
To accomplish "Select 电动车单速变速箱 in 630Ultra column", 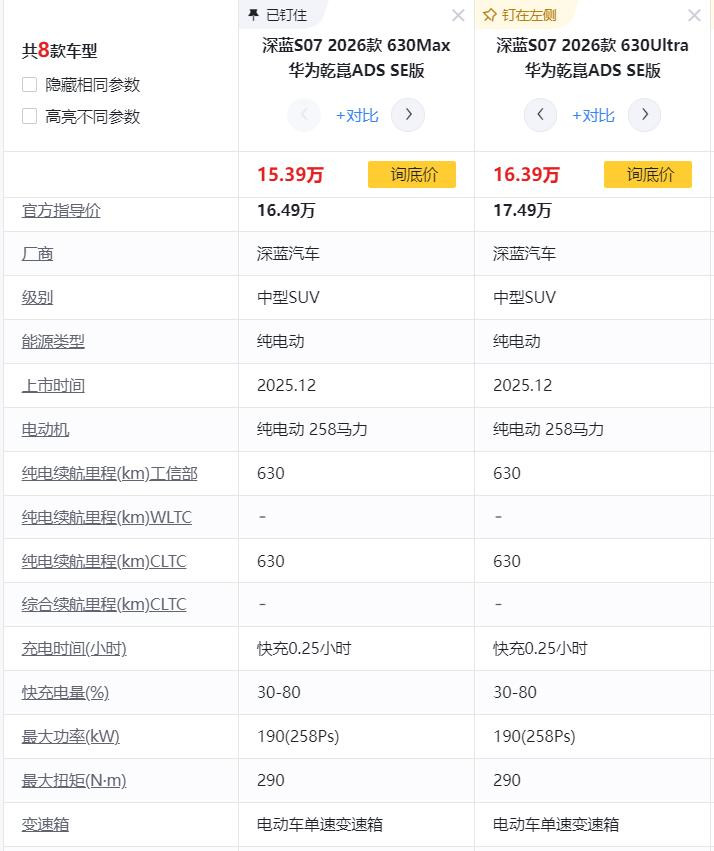I will pyautogui.click(x=556, y=824).
